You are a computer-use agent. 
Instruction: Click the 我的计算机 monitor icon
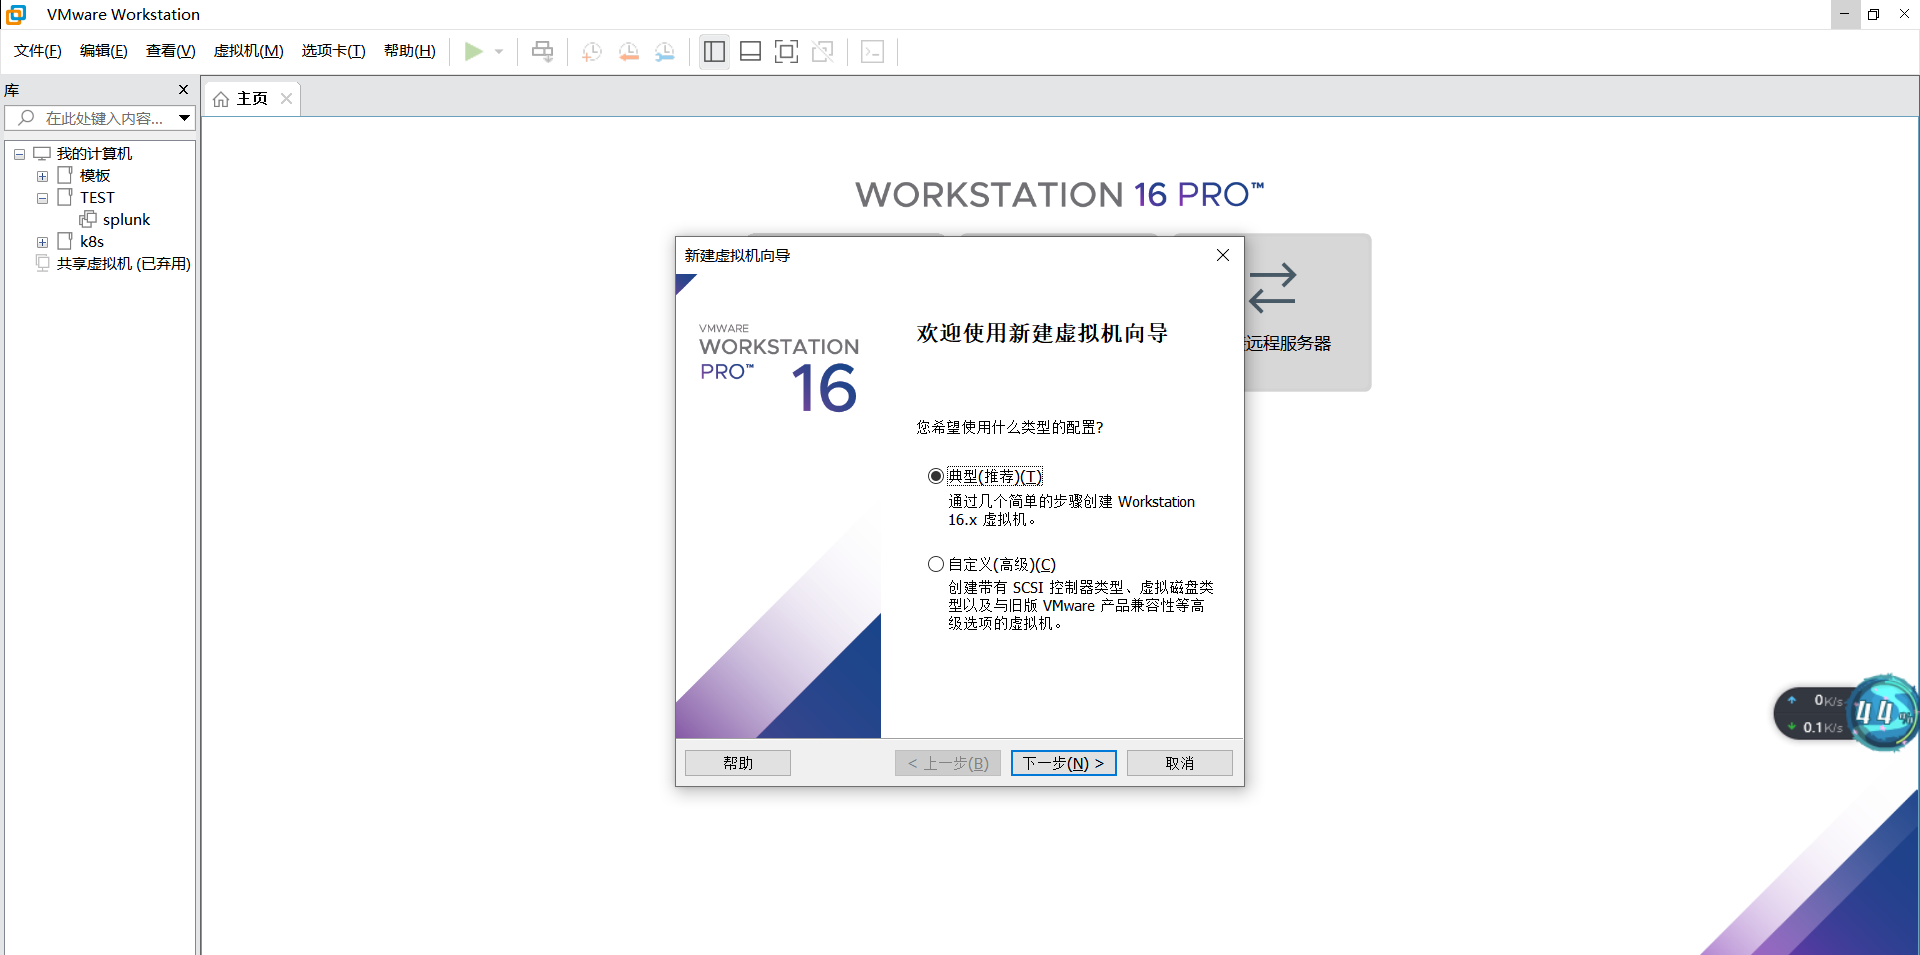(42, 153)
